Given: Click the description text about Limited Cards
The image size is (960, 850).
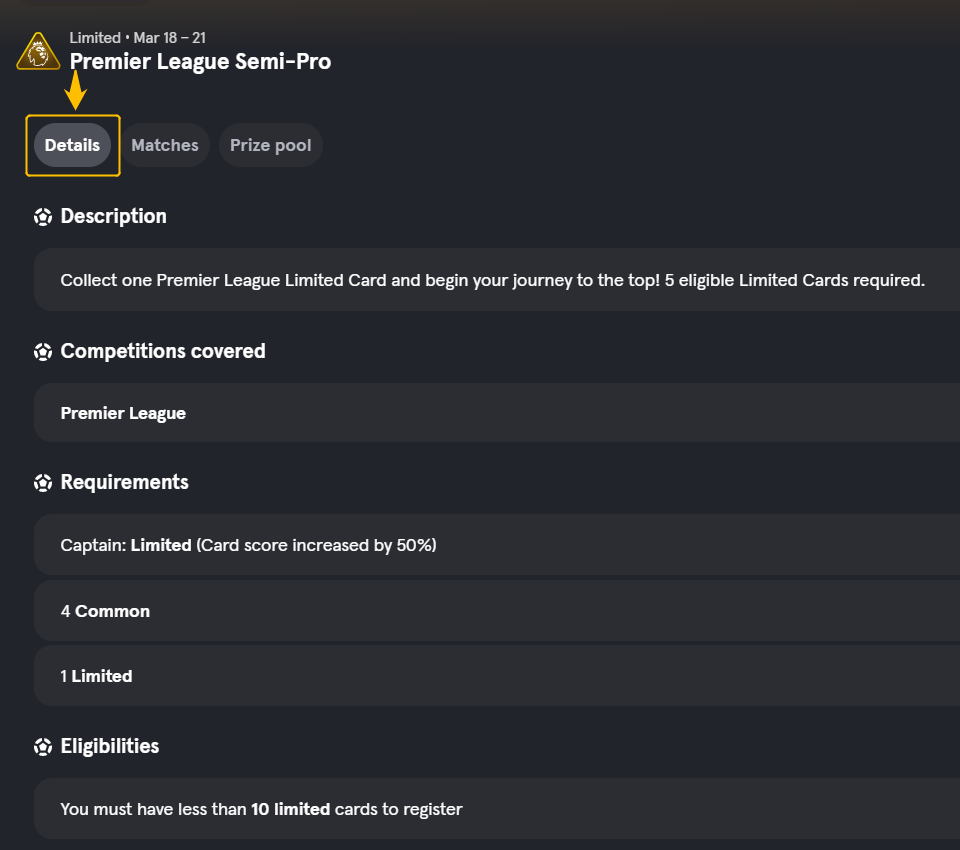Looking at the screenshot, I should point(492,280).
